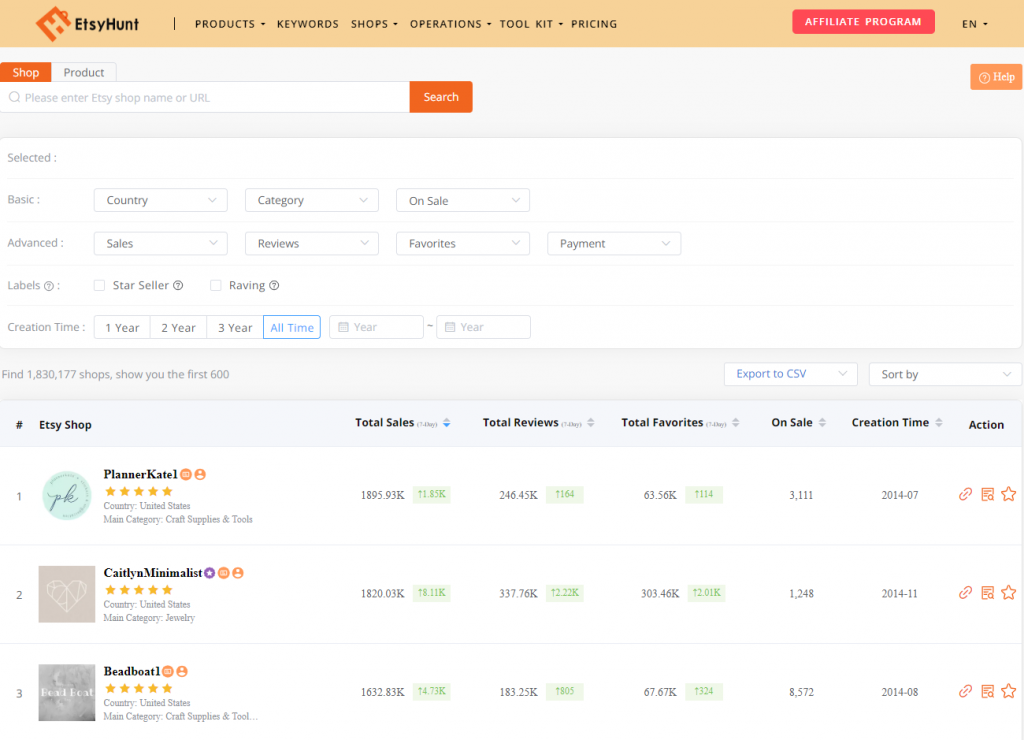The width and height of the screenshot is (1024, 740).
Task: Click the document analysis icon for Beadboat1
Action: coord(986,691)
